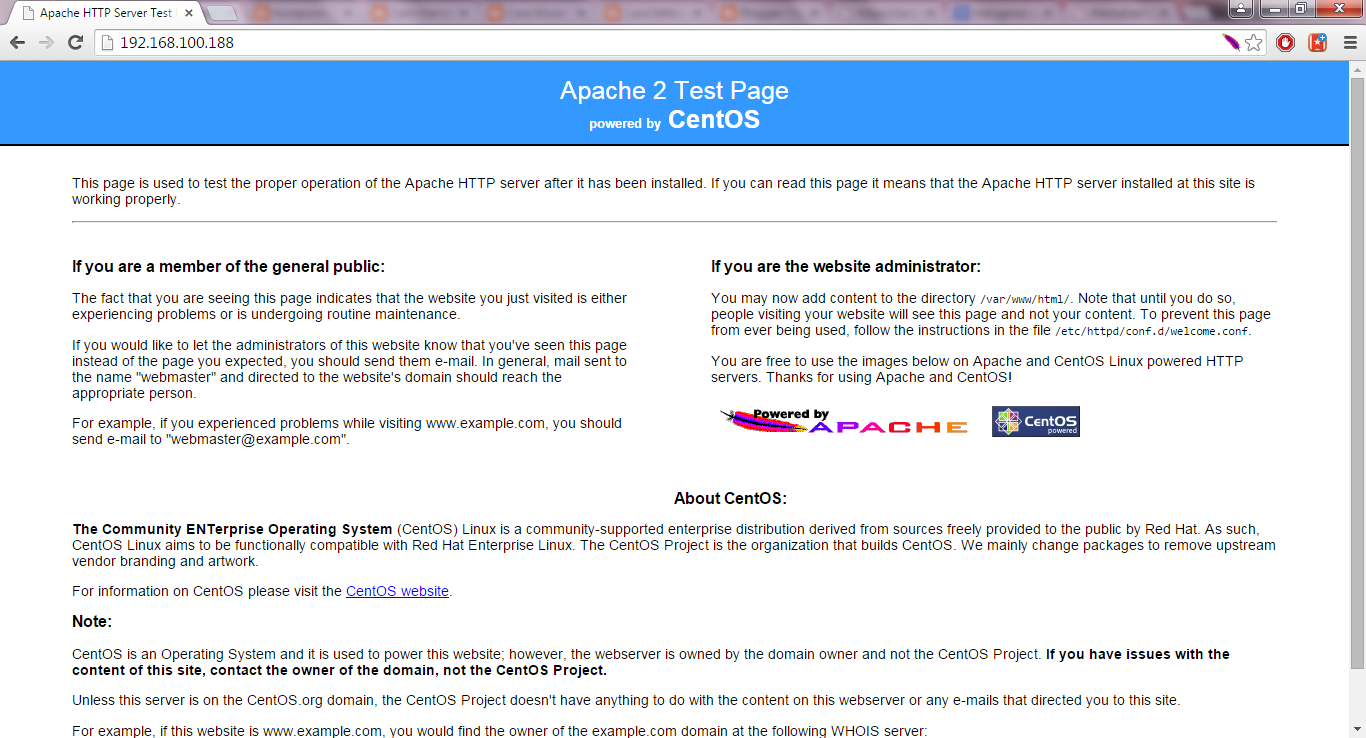The height and width of the screenshot is (738, 1366).
Task: Click the 'general public' section heading
Action: pos(228,266)
